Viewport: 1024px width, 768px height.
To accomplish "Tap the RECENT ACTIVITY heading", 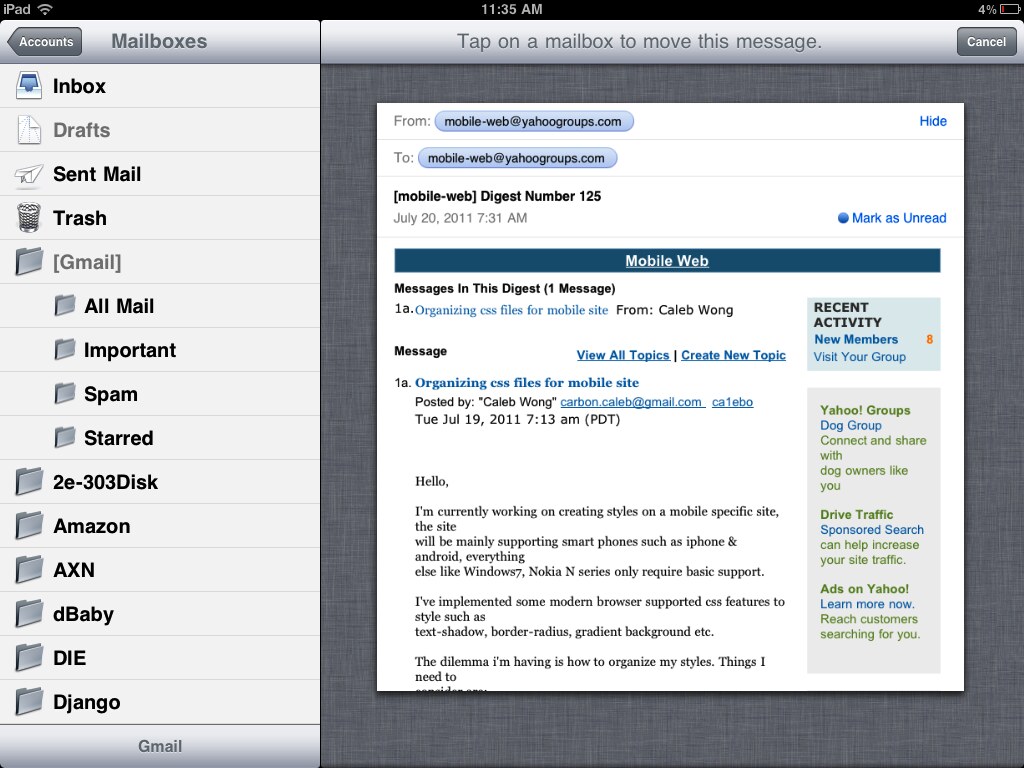I will pos(848,315).
